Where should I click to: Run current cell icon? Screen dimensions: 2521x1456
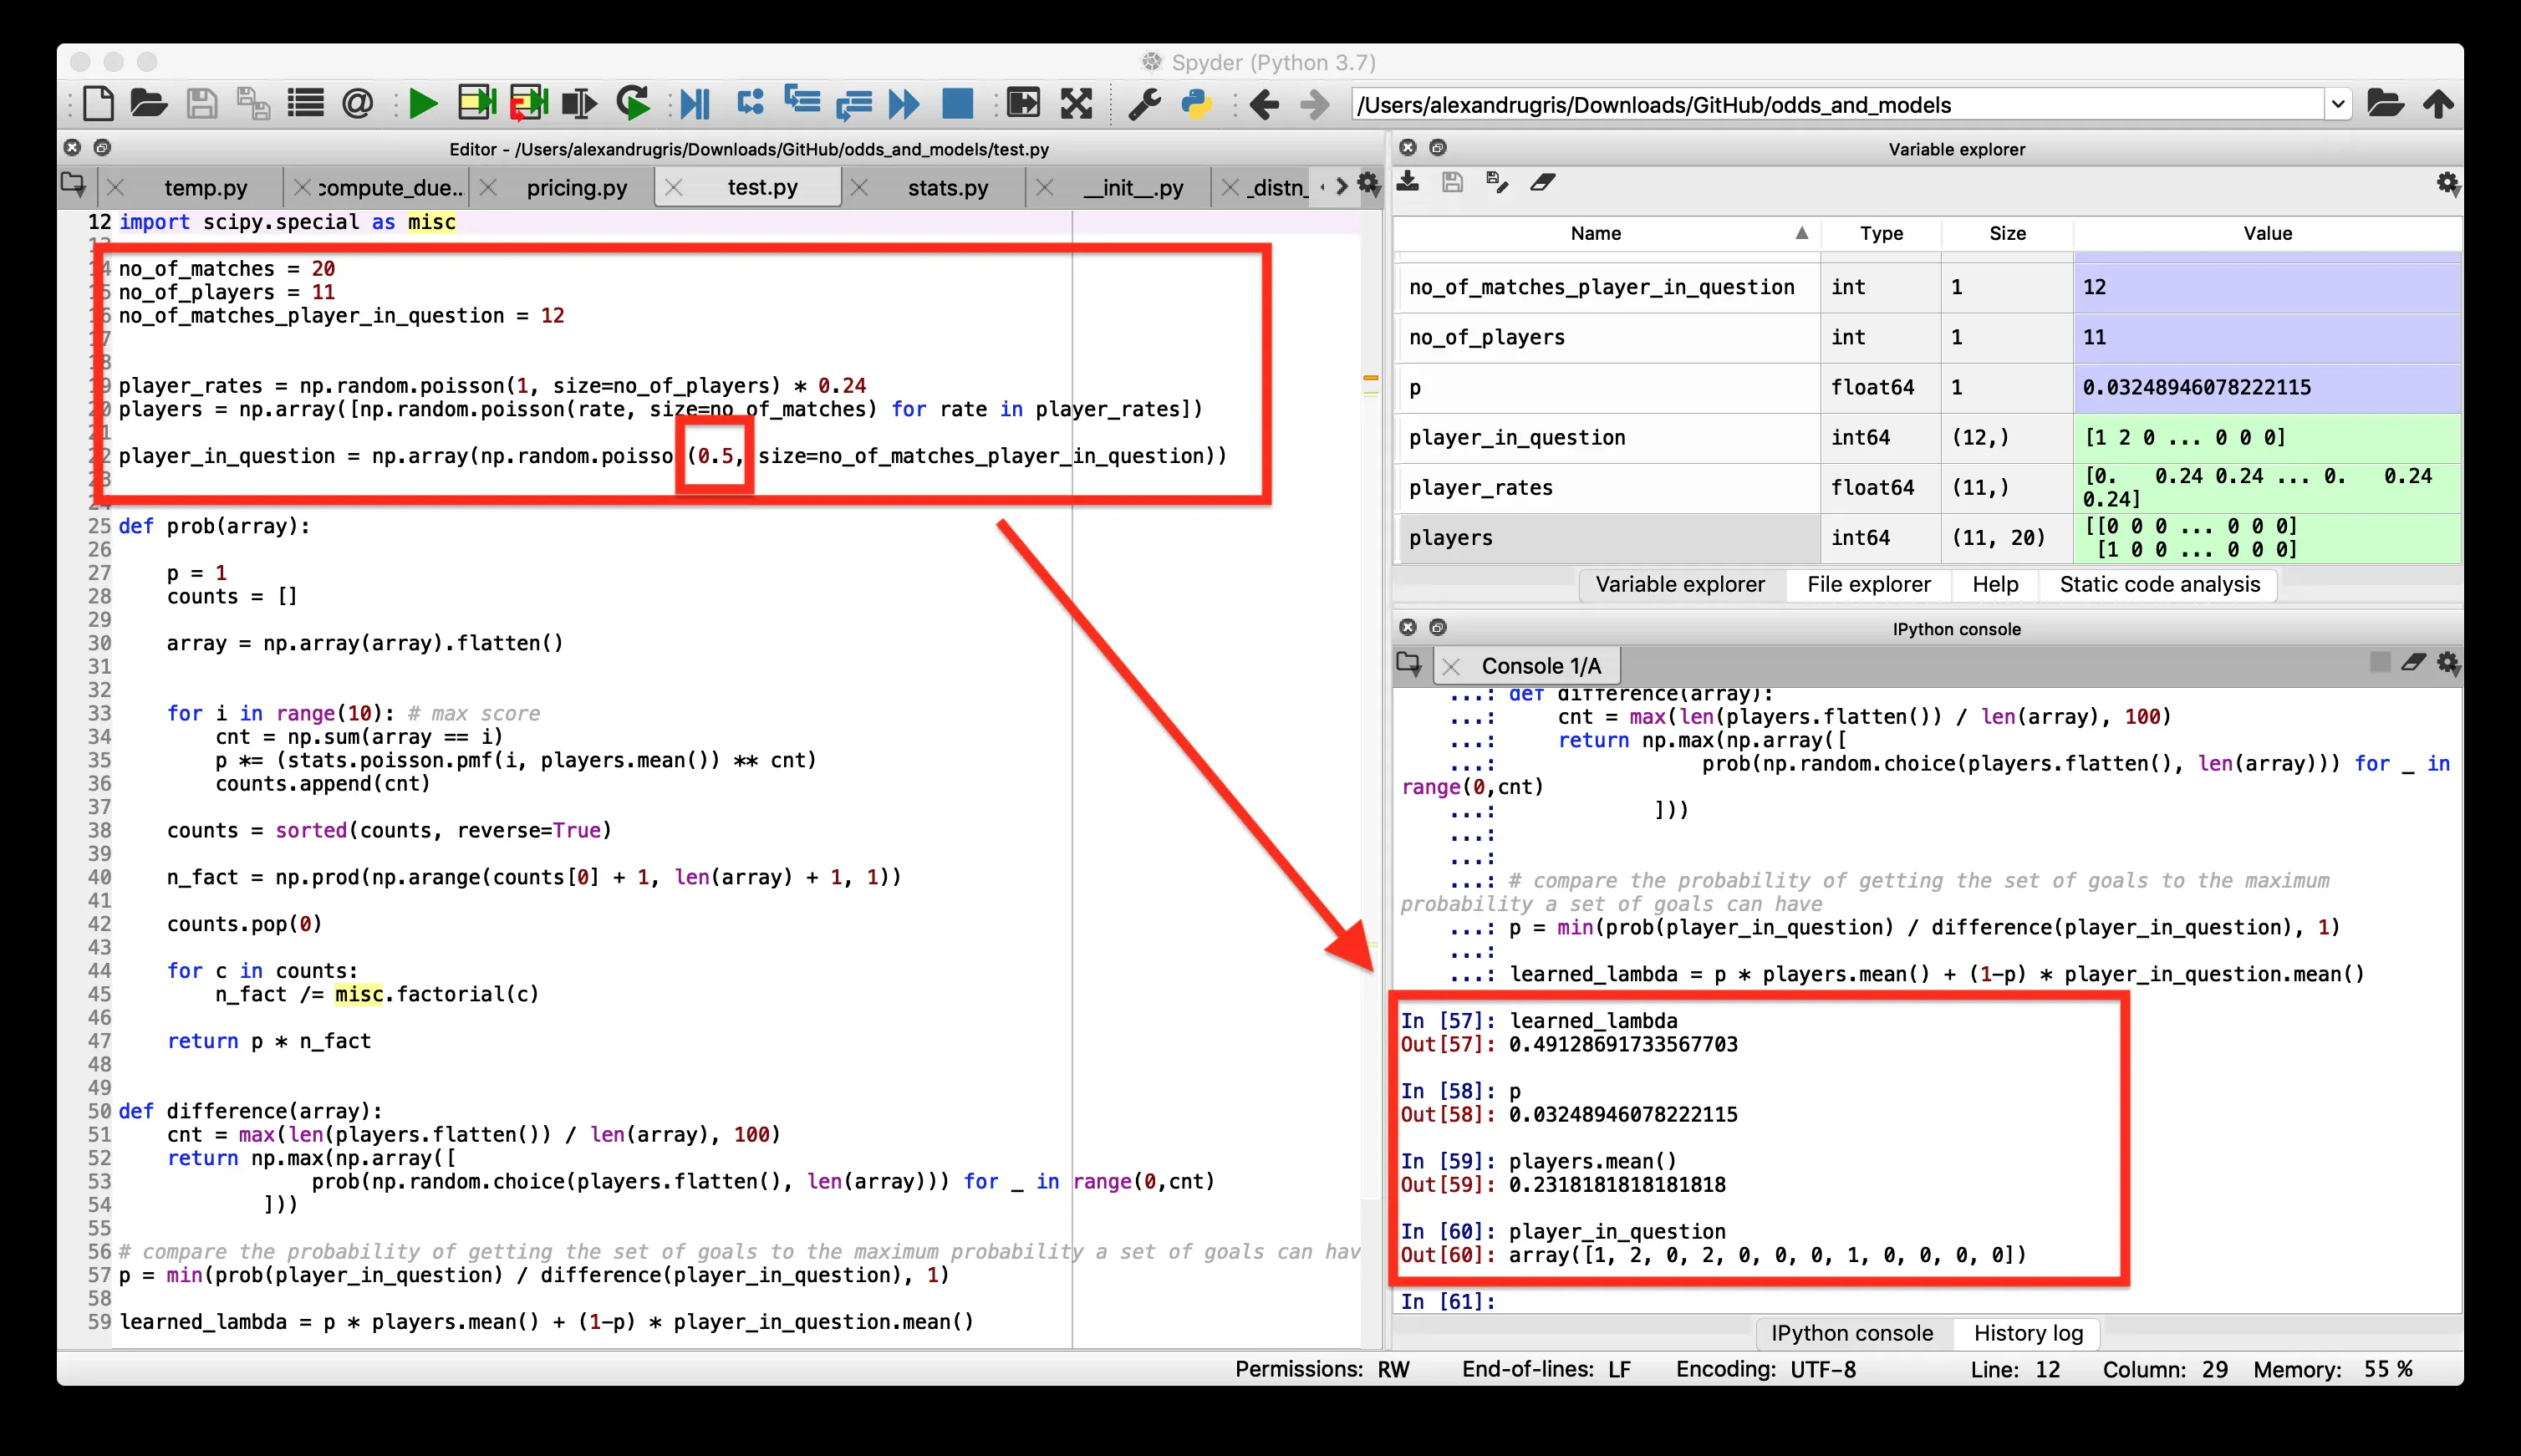click(477, 103)
